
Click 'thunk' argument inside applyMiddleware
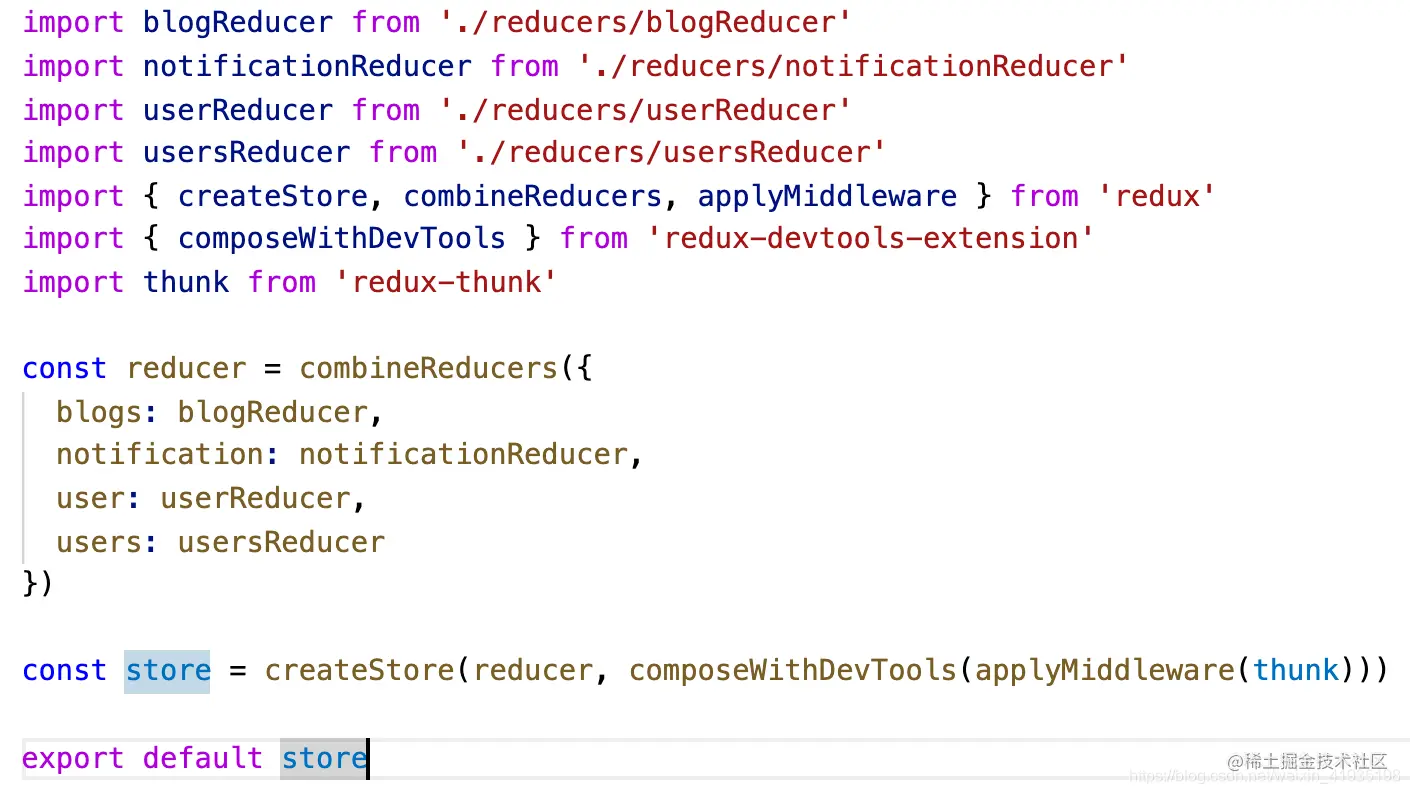[1295, 671]
